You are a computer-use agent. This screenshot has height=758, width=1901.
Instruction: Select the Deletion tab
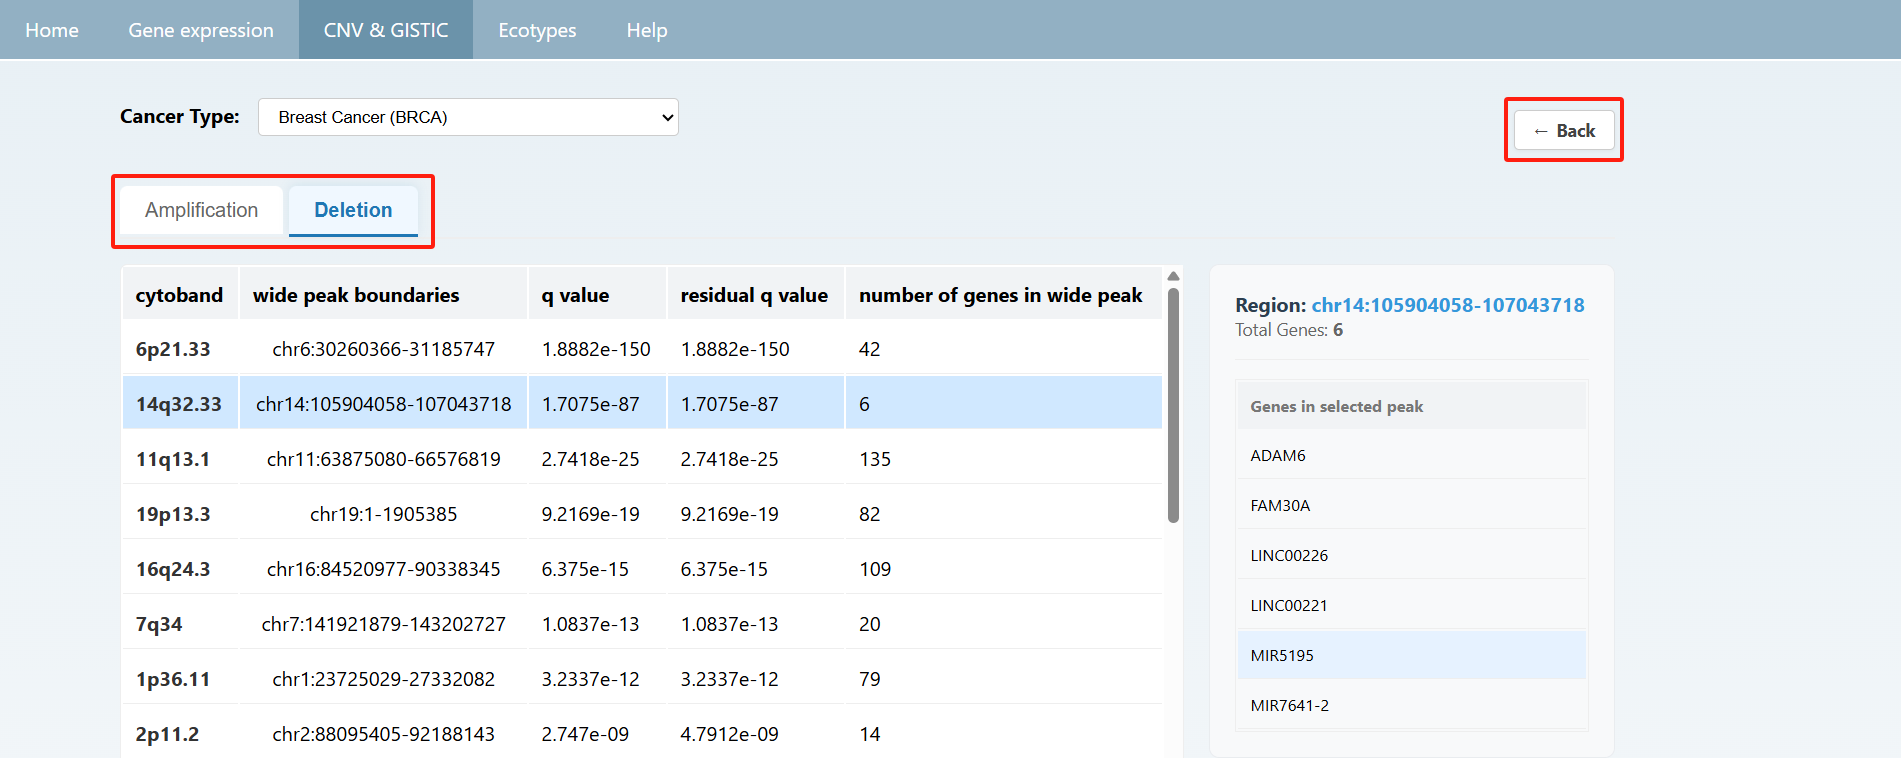click(353, 210)
